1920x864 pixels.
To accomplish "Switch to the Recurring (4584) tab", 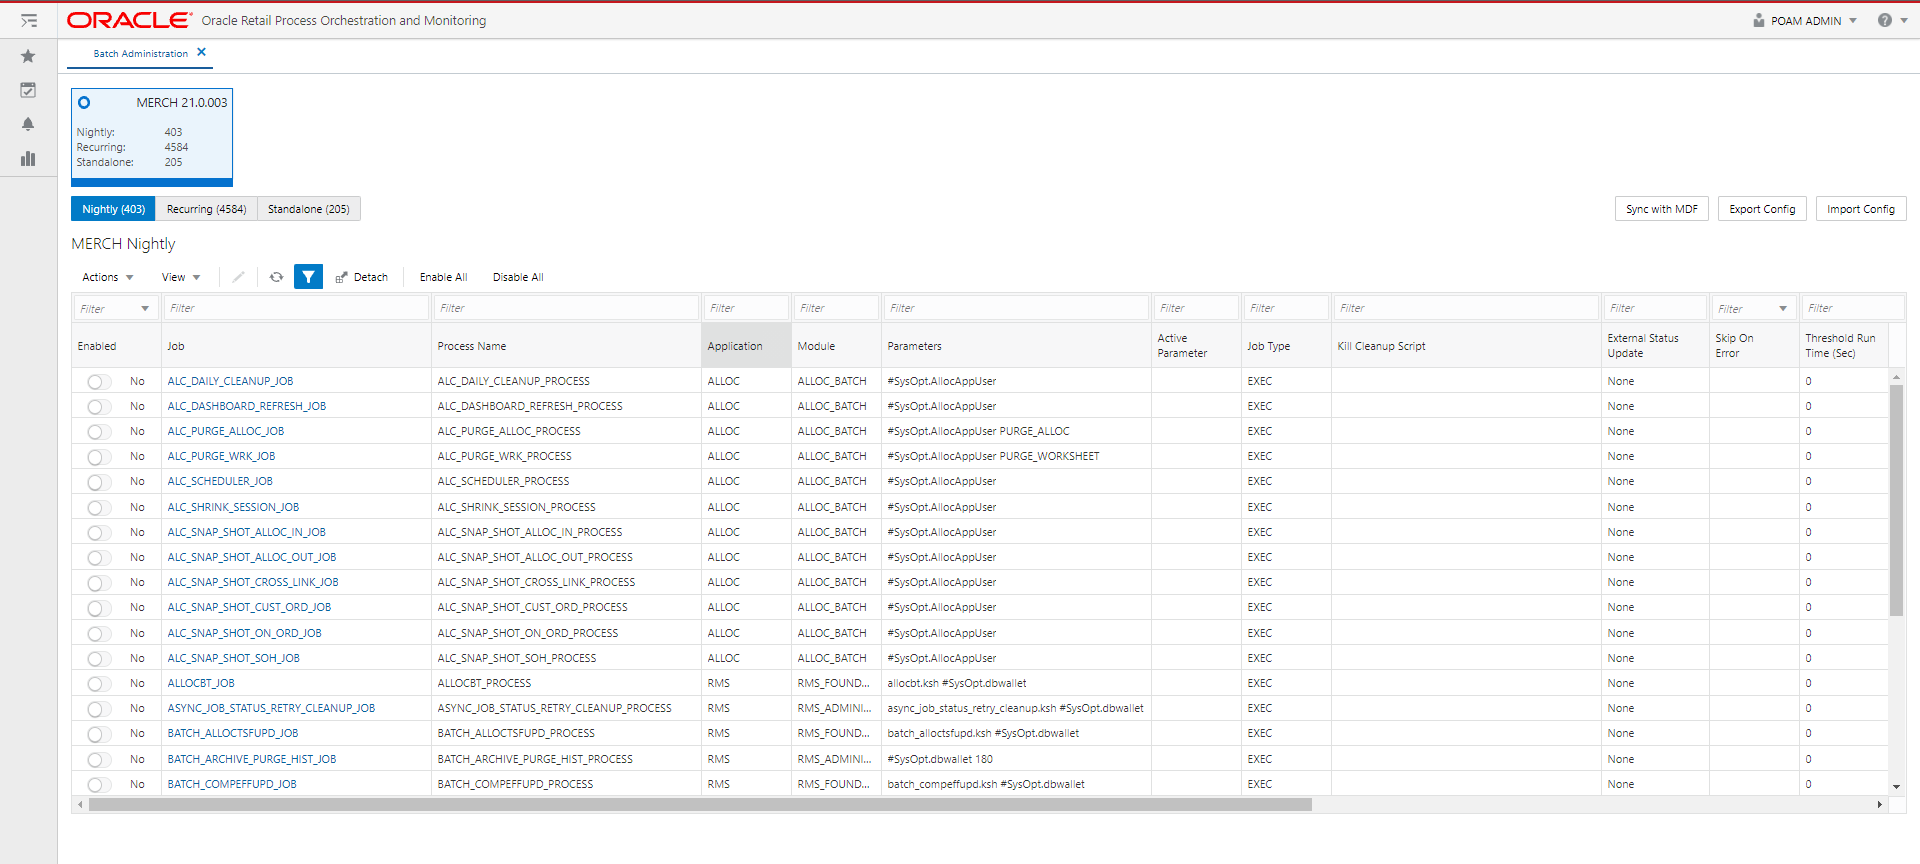I will click(206, 209).
